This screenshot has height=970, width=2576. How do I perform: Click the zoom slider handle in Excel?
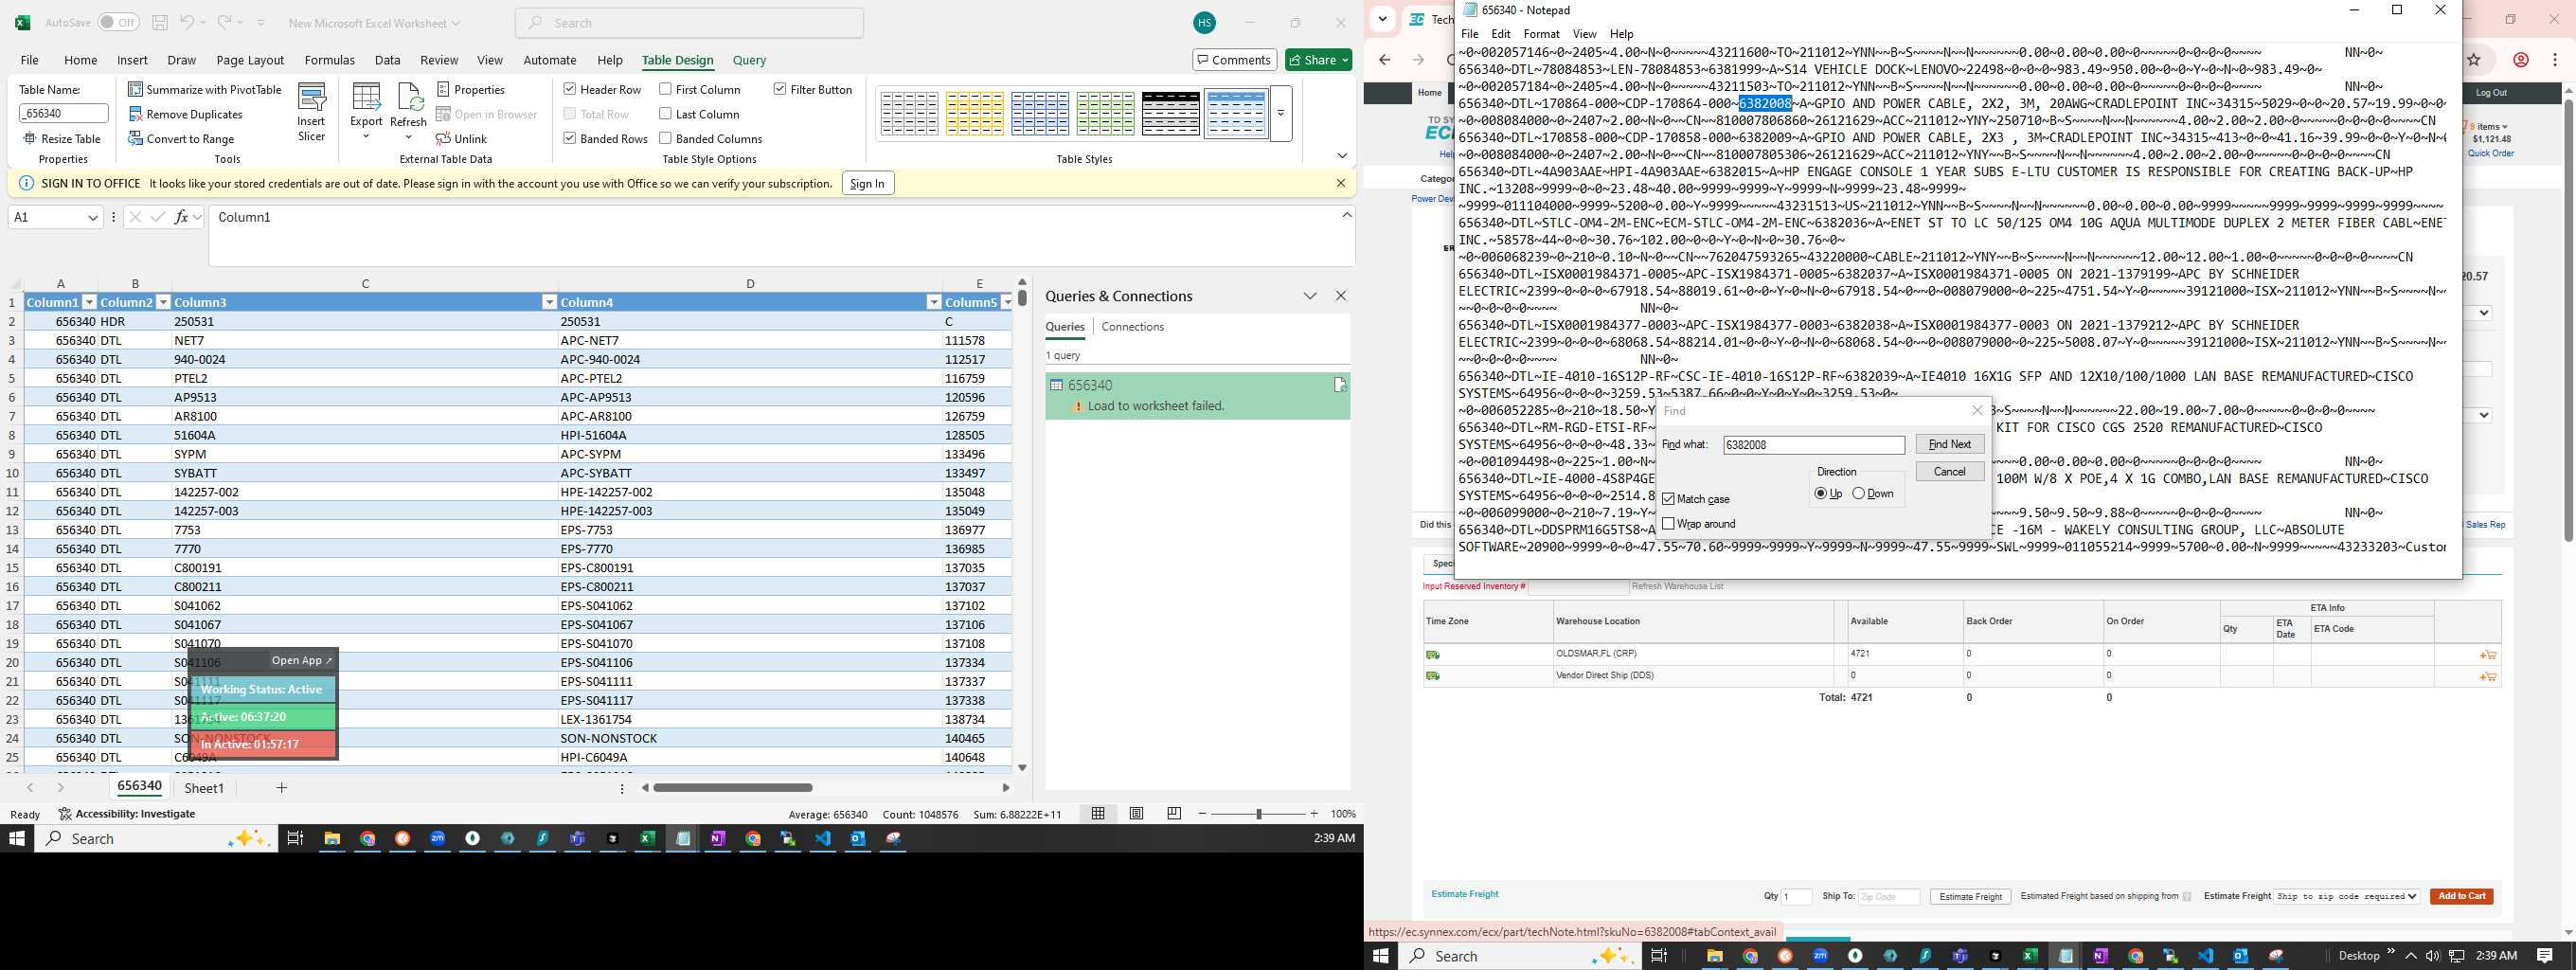click(x=1259, y=814)
